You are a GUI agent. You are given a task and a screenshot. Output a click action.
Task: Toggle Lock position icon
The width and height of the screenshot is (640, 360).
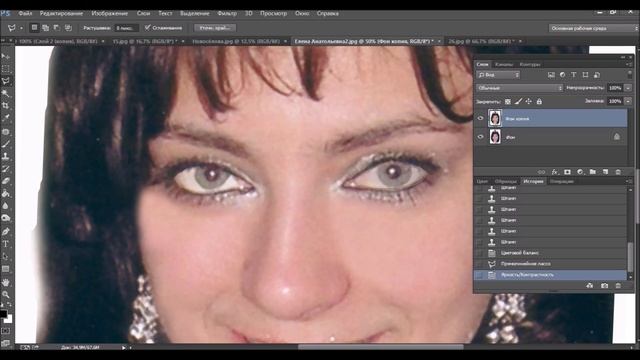(x=529, y=101)
